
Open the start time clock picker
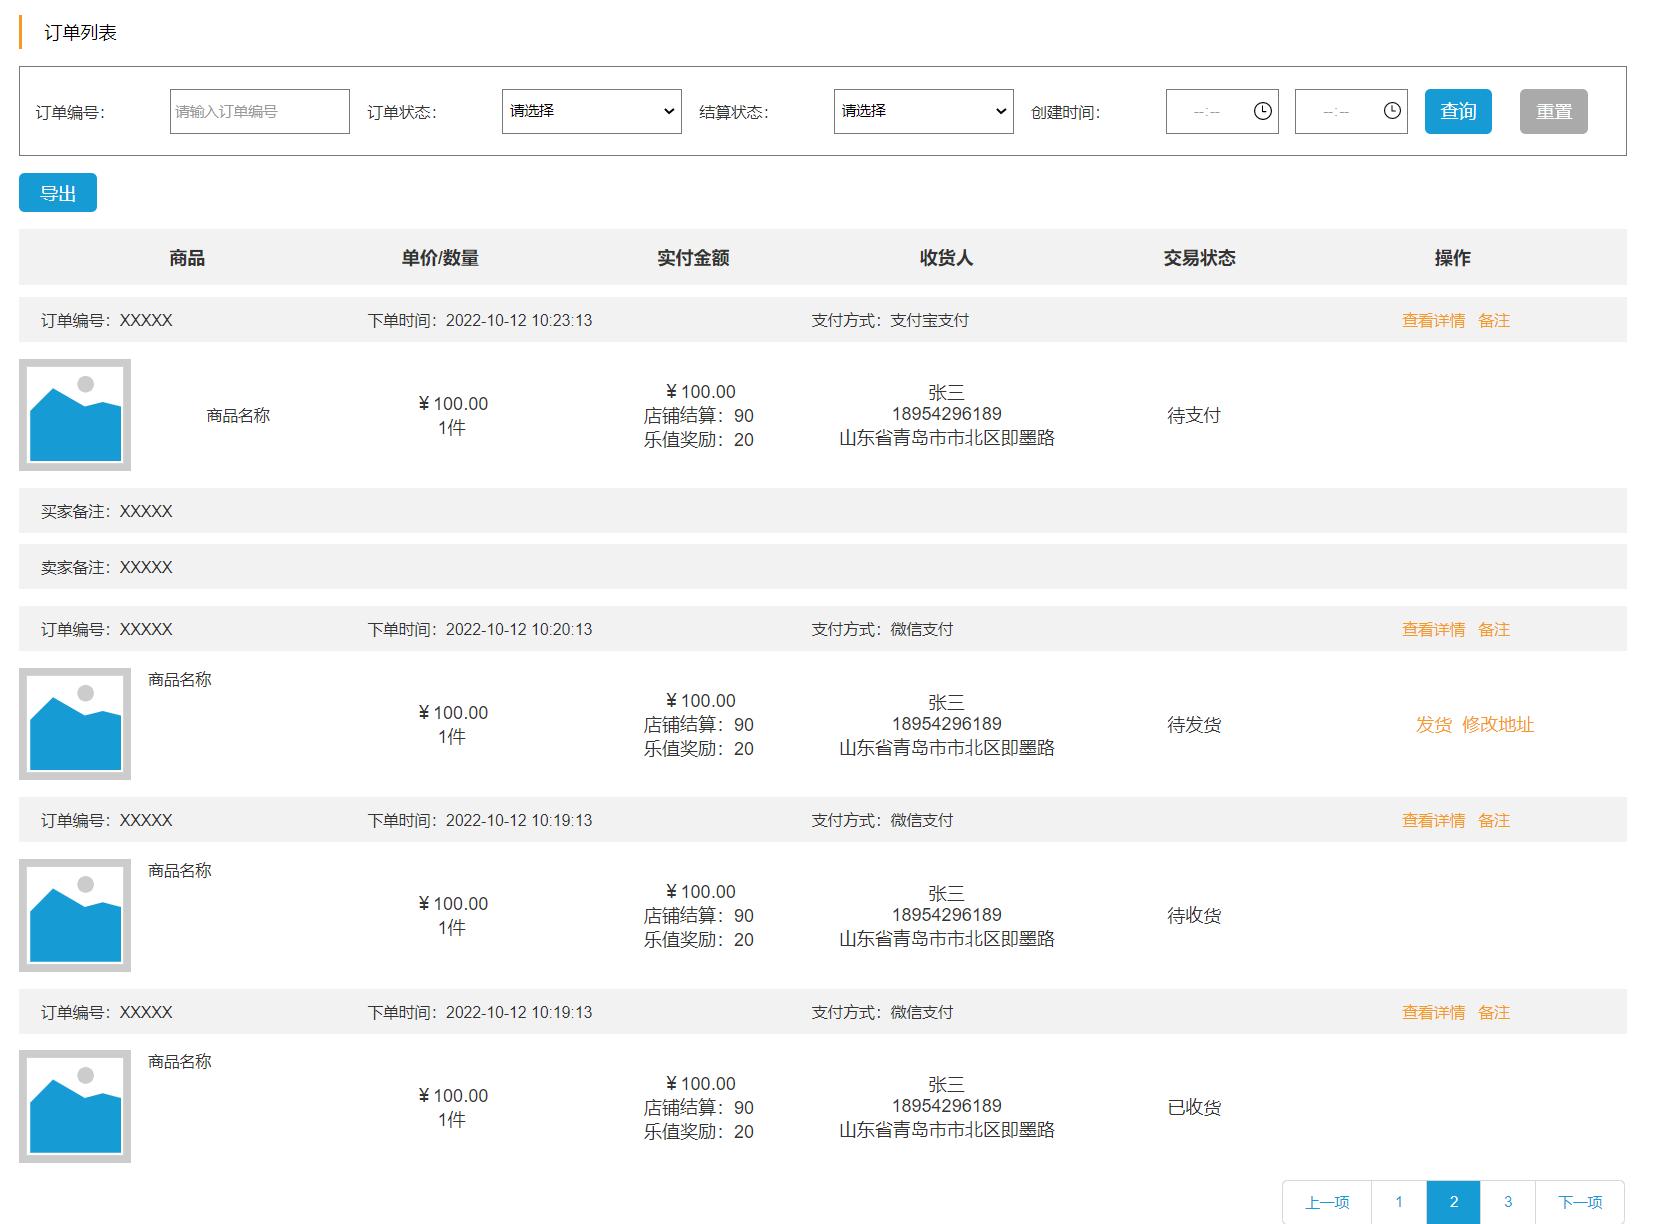pos(1262,112)
